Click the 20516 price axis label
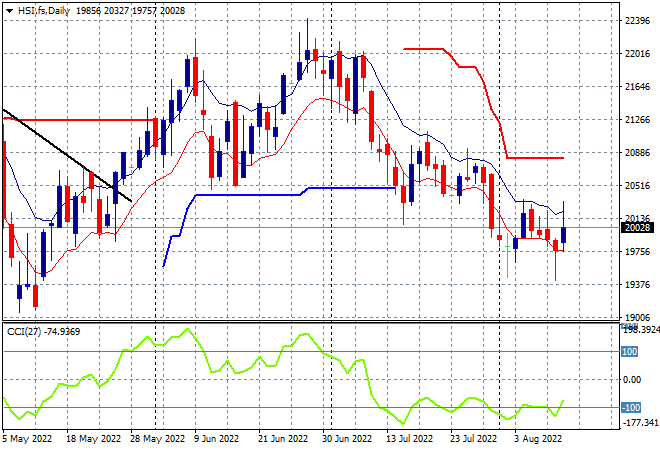 click(x=638, y=186)
